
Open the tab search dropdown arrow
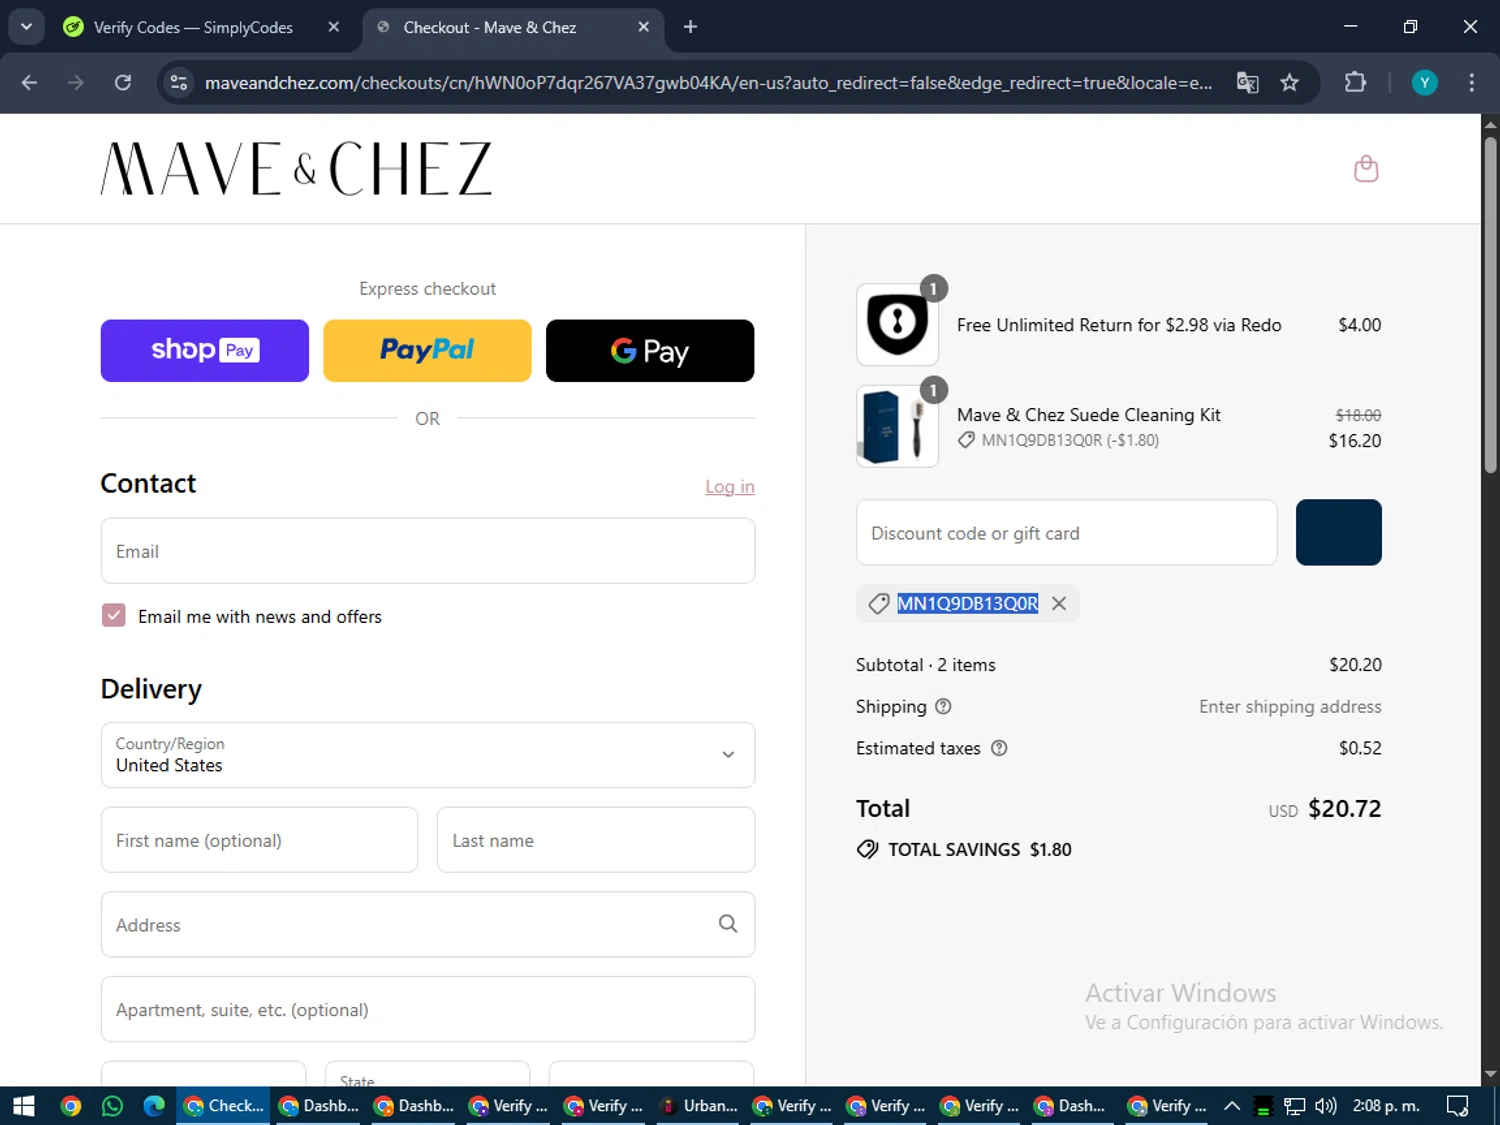(x=26, y=27)
